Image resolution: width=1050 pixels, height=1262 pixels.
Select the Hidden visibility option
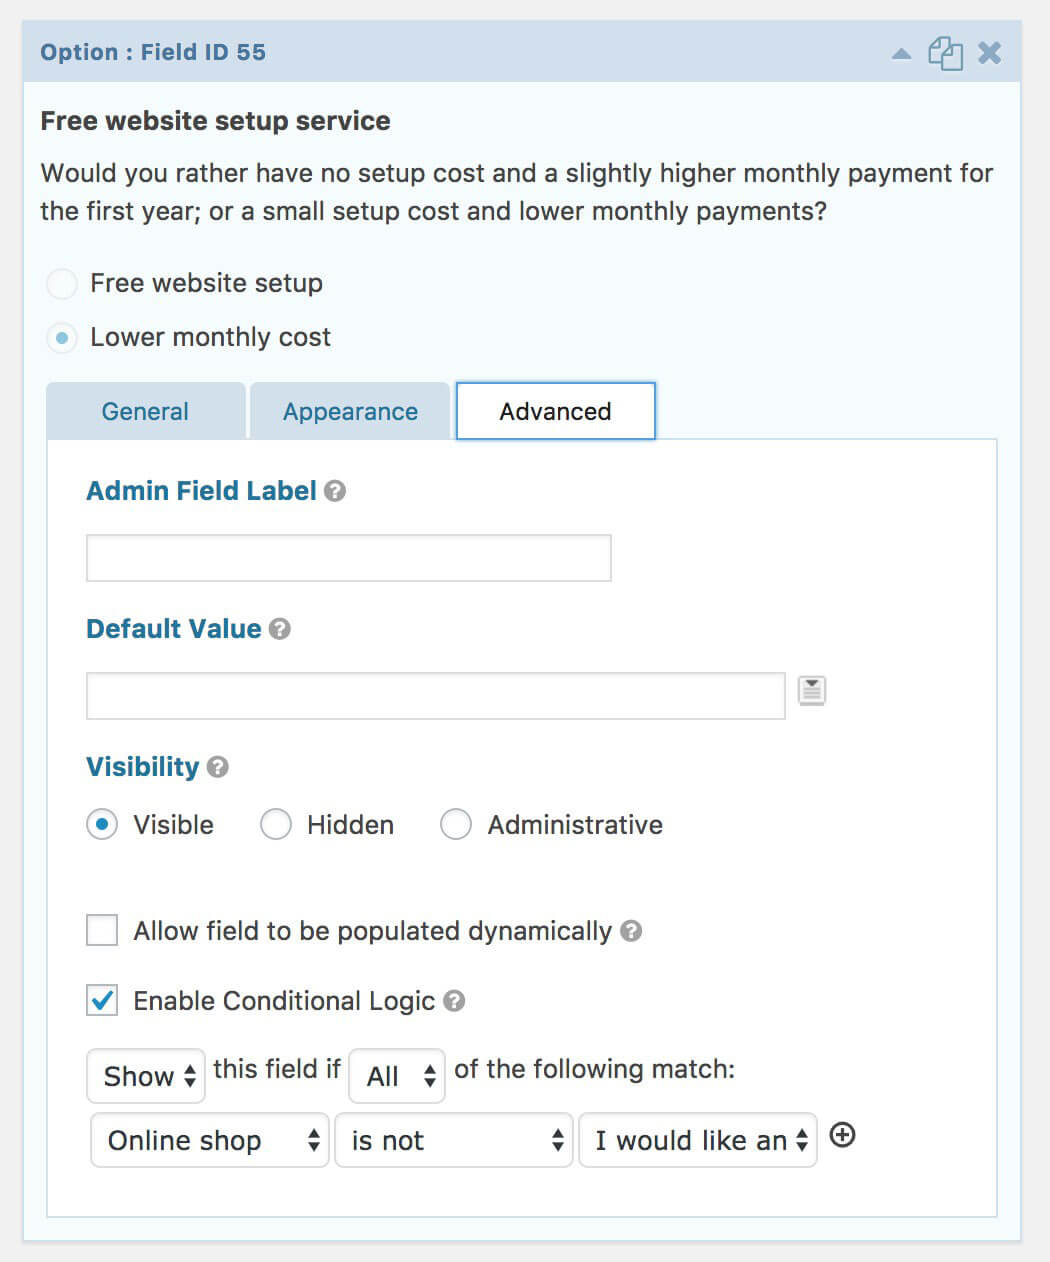coord(276,825)
